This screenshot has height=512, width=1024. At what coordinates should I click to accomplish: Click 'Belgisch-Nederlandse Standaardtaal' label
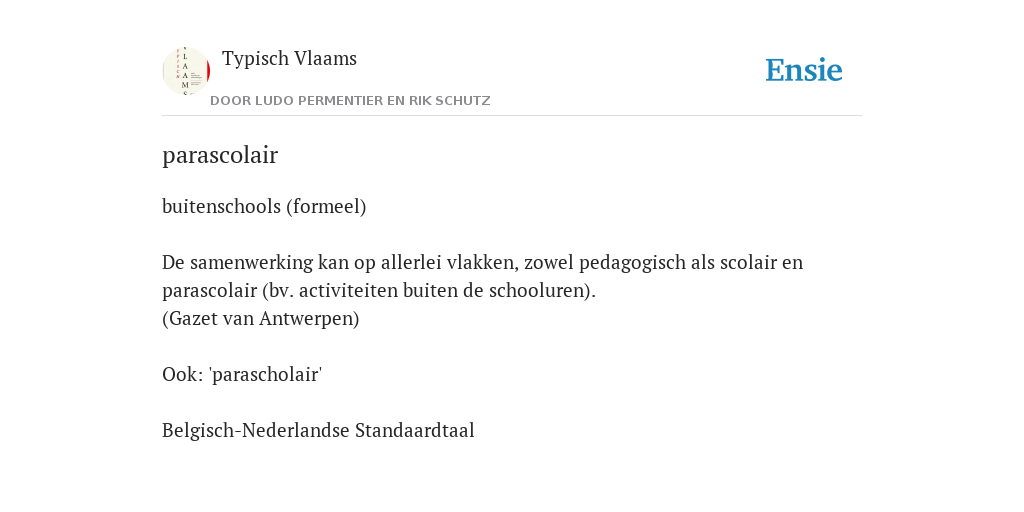318,430
